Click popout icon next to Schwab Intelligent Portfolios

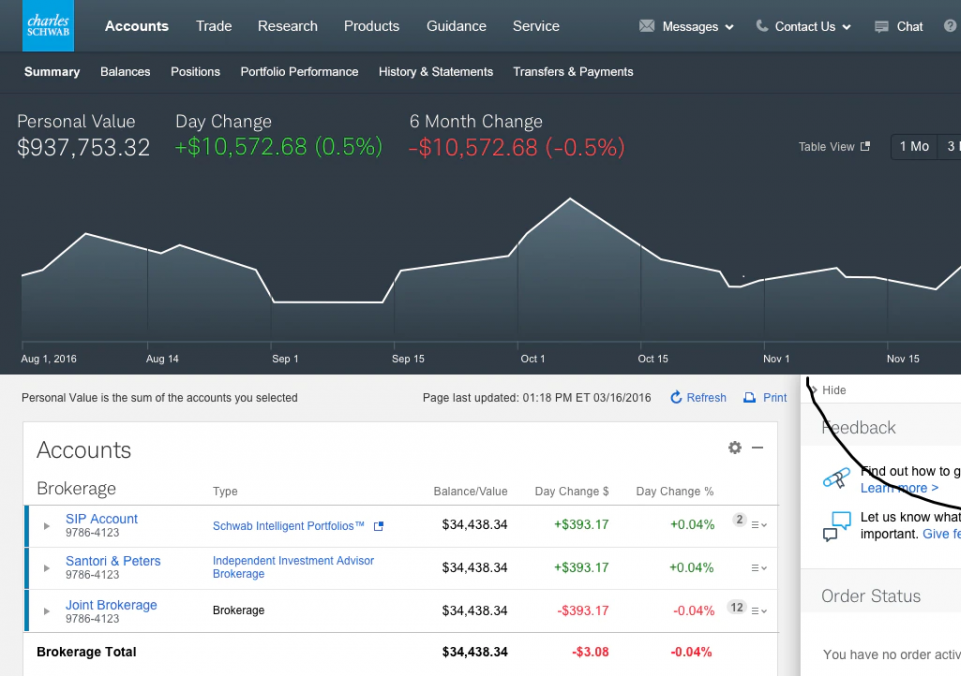click(378, 526)
